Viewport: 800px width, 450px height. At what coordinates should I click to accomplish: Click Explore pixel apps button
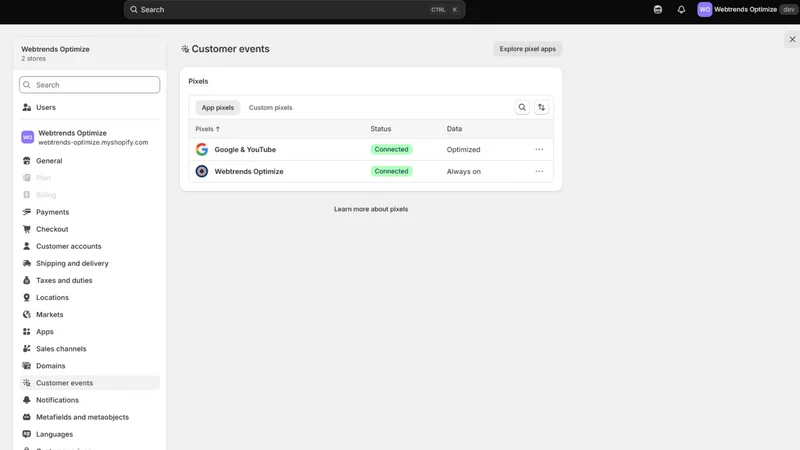(528, 49)
